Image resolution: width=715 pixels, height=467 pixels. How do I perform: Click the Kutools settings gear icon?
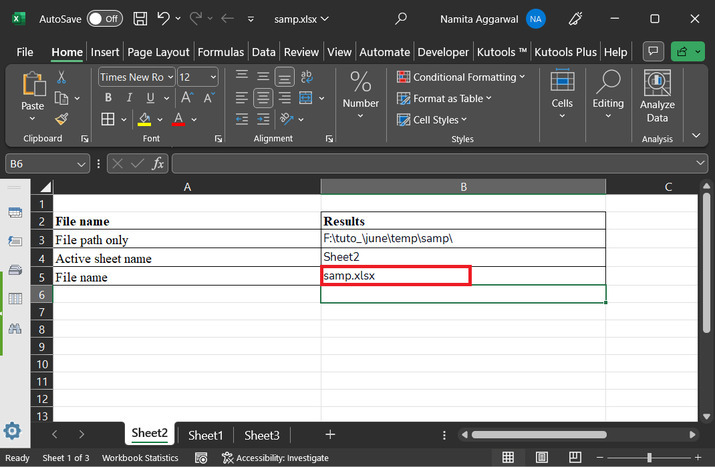12,431
